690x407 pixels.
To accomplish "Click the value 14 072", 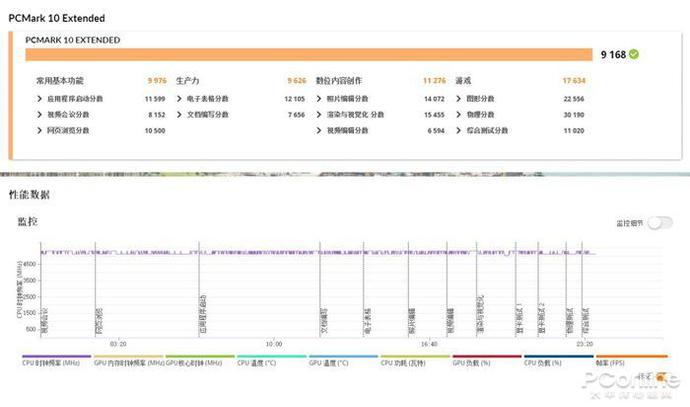I will coord(434,99).
